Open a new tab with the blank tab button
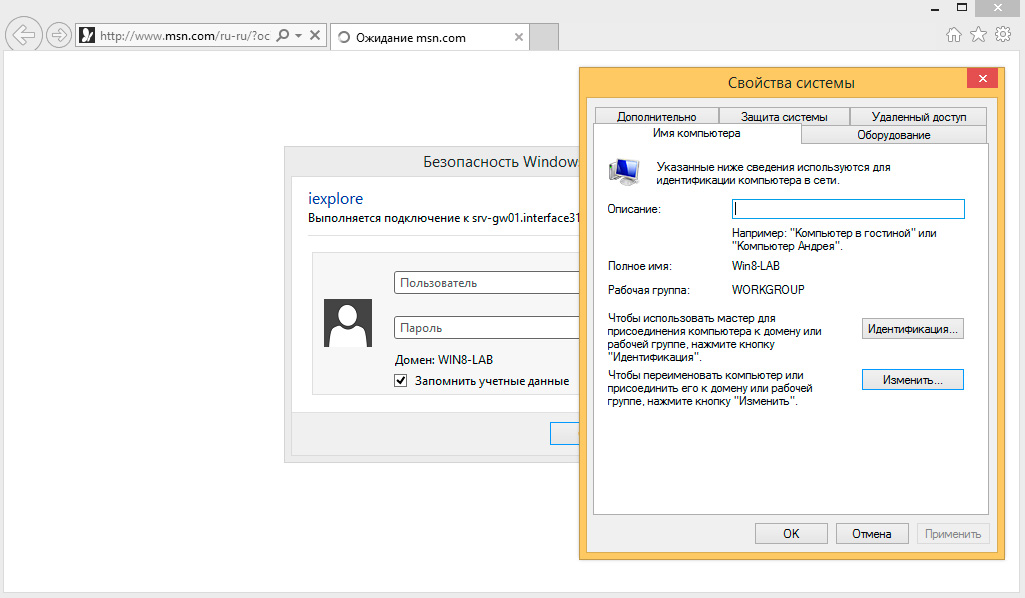1025x598 pixels. pyautogui.click(x=544, y=37)
